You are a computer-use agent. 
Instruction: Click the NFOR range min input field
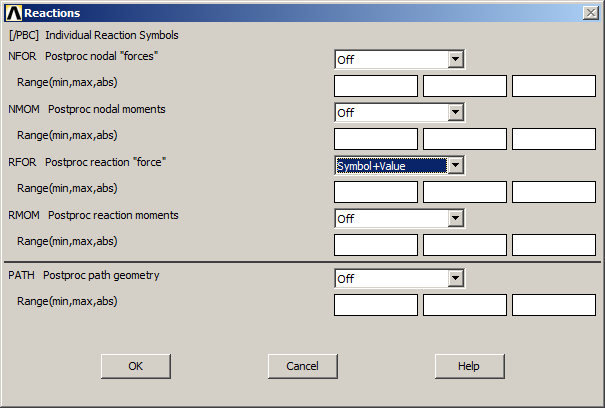pos(375,86)
